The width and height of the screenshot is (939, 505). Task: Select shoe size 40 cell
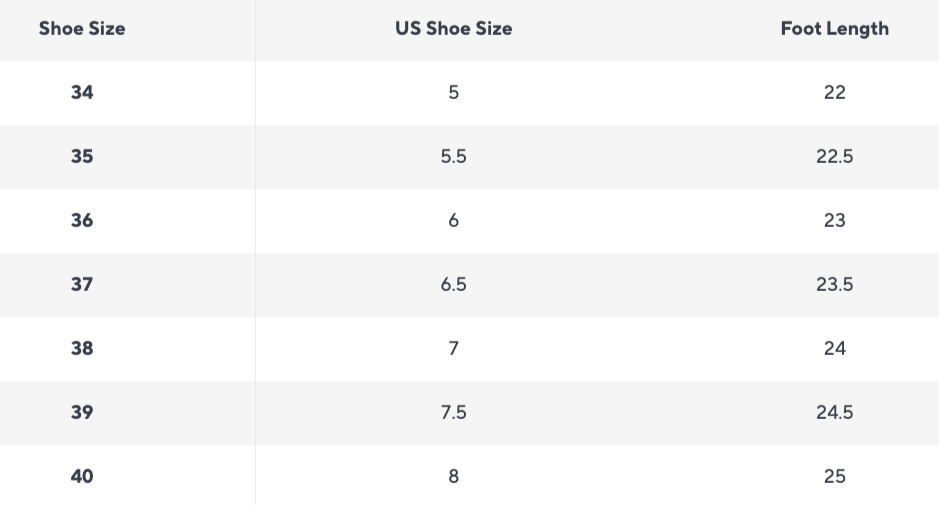click(x=82, y=476)
